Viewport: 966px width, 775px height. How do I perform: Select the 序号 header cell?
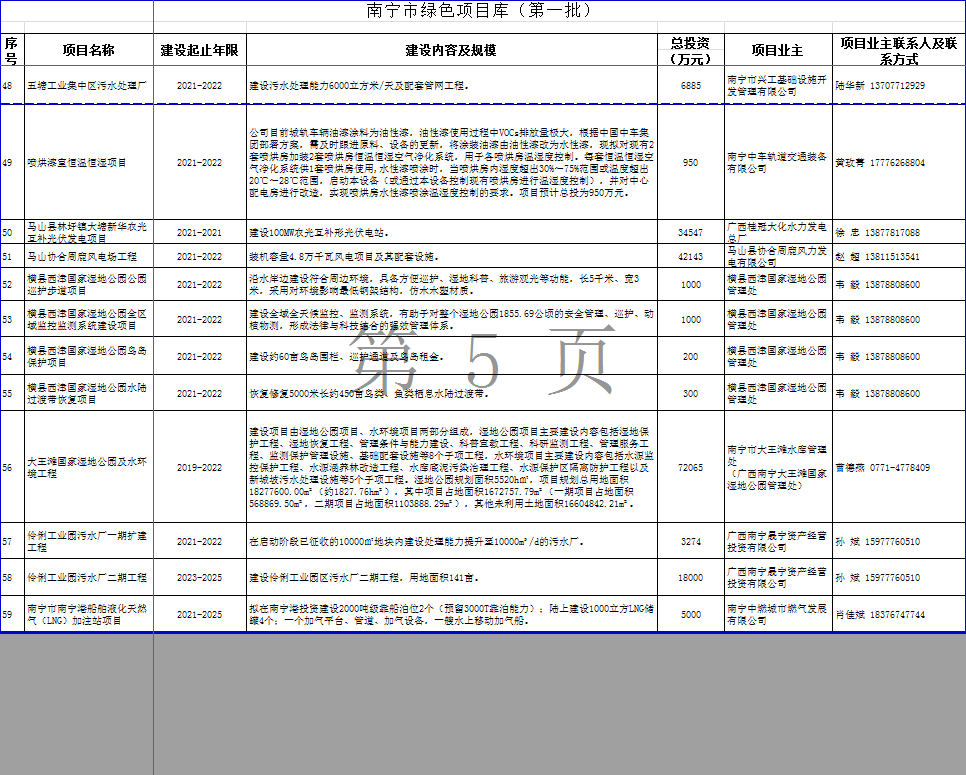pos(11,50)
